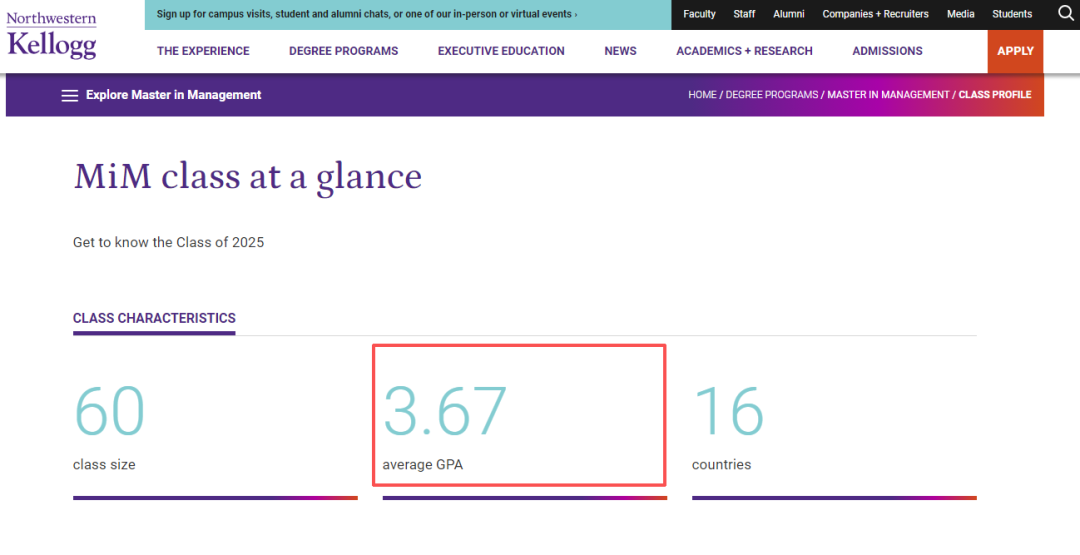Image resolution: width=1080 pixels, height=555 pixels.
Task: Visit the Alumni top bar link
Action: [788, 14]
